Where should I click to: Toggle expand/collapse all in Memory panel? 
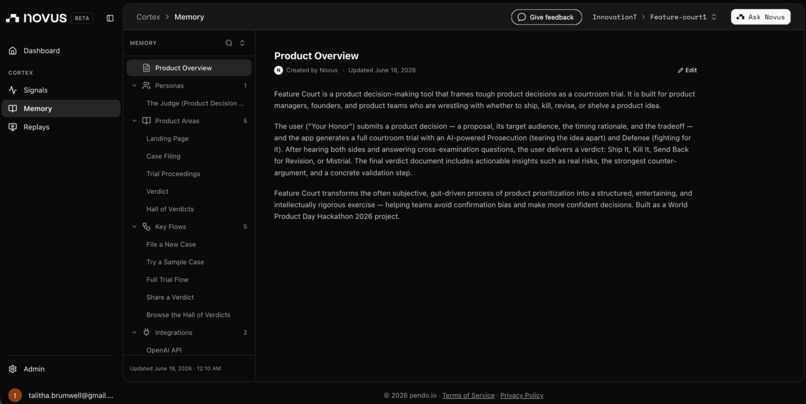(242, 43)
